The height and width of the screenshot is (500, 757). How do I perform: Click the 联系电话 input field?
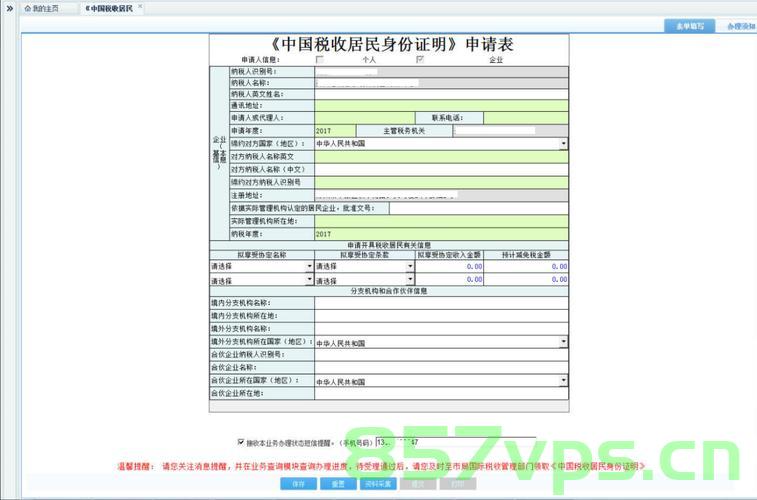click(526, 118)
